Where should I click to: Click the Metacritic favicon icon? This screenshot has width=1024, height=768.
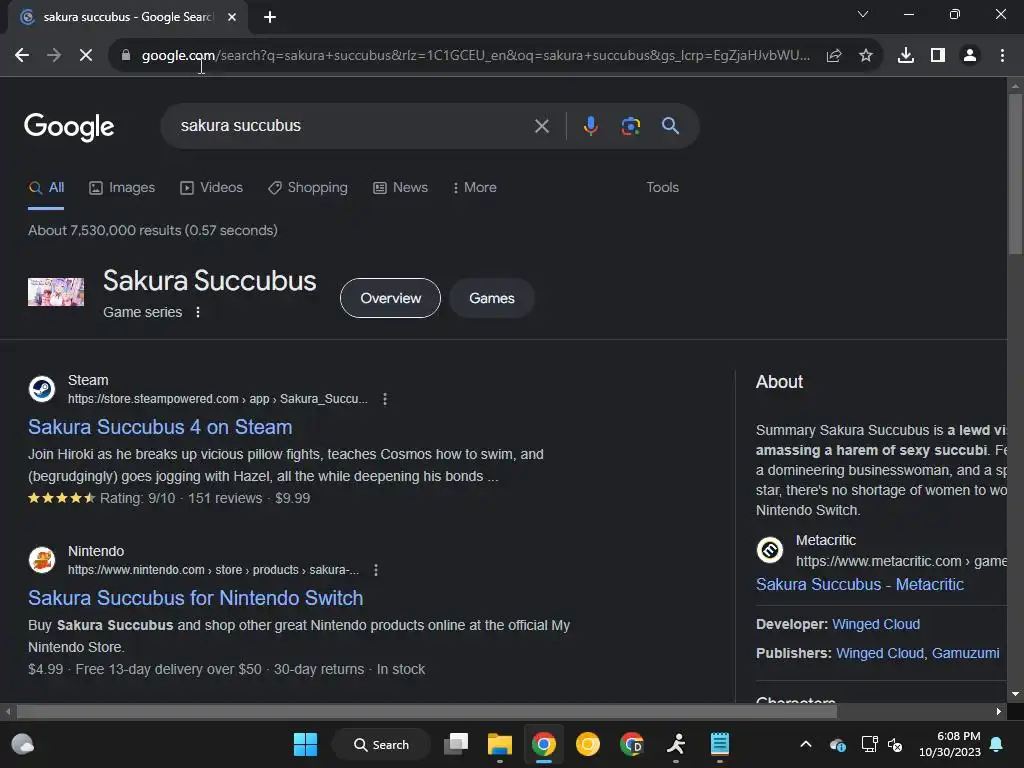[769, 550]
